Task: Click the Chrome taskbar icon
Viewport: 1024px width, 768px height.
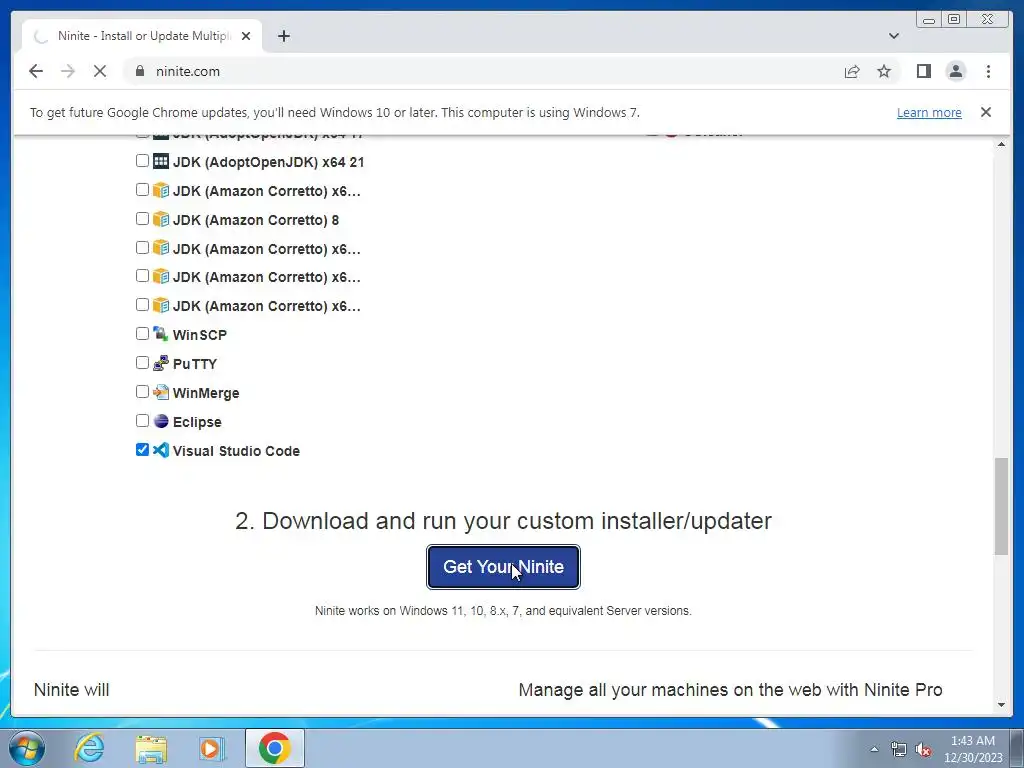Action: pyautogui.click(x=274, y=748)
